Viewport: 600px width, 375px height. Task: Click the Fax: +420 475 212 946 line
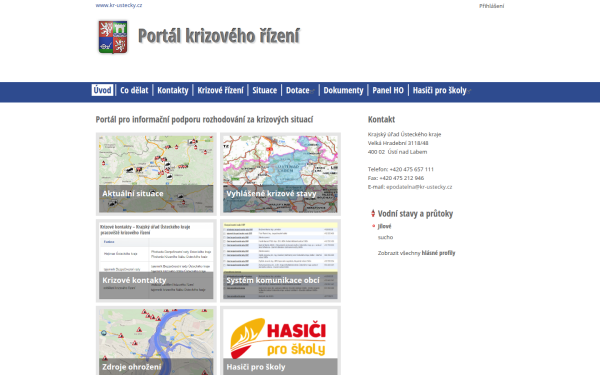point(396,178)
